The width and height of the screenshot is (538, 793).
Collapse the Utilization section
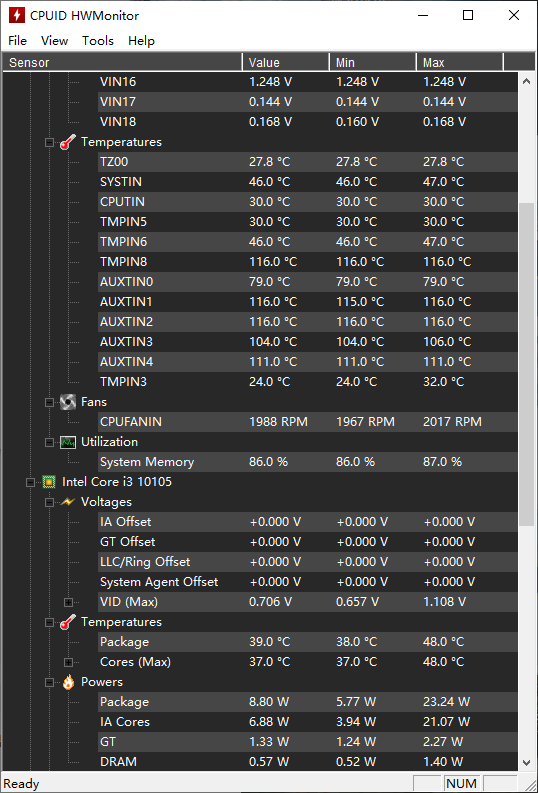[49, 443]
